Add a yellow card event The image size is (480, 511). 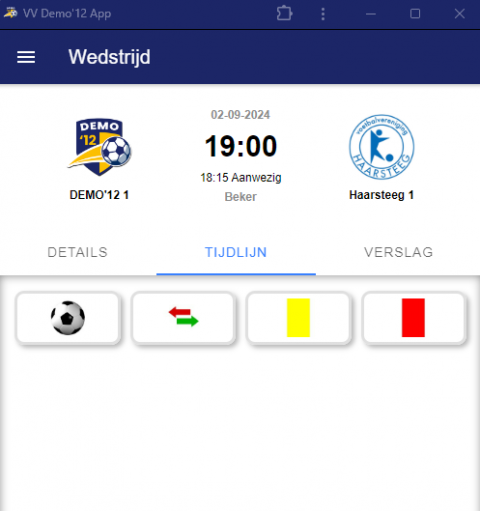[299, 318]
